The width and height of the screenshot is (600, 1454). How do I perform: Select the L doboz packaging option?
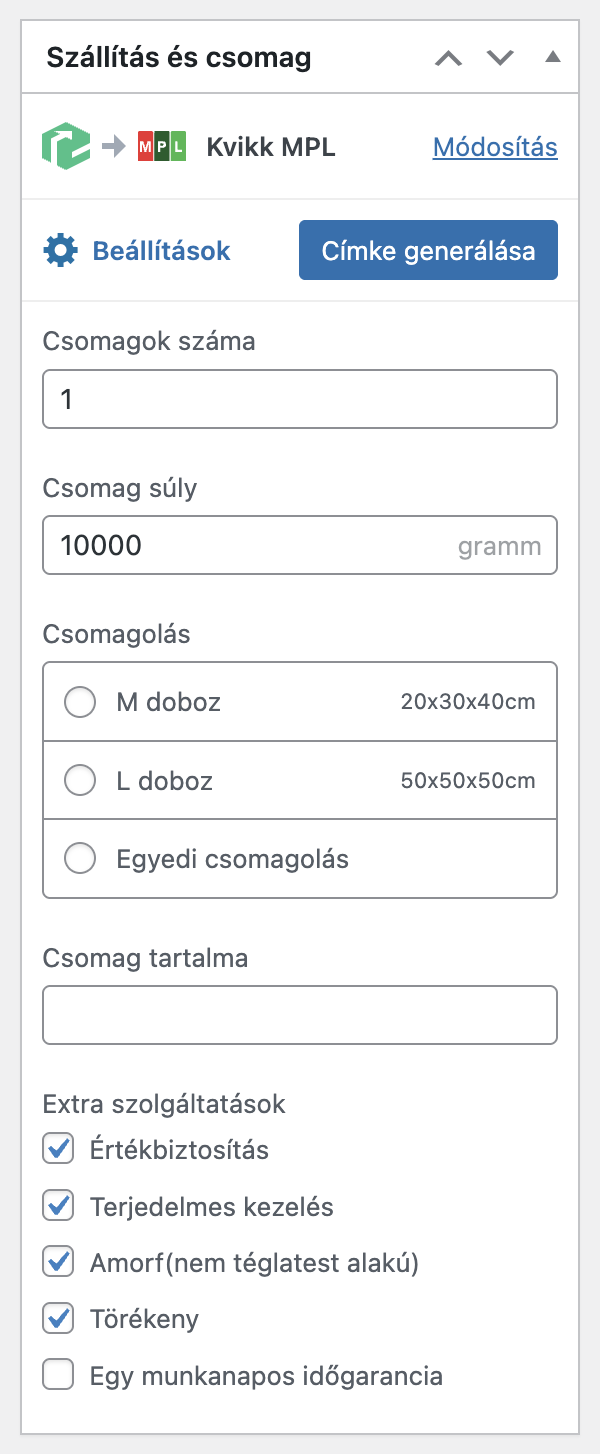click(79, 780)
